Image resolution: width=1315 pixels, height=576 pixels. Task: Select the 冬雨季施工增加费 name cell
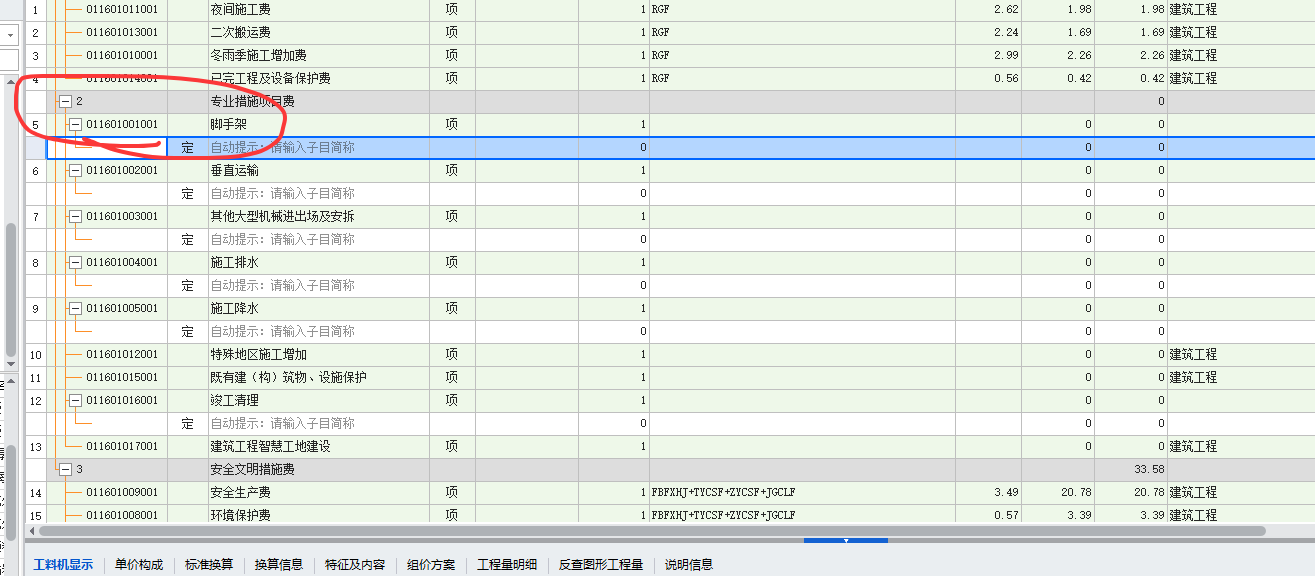tap(319, 55)
